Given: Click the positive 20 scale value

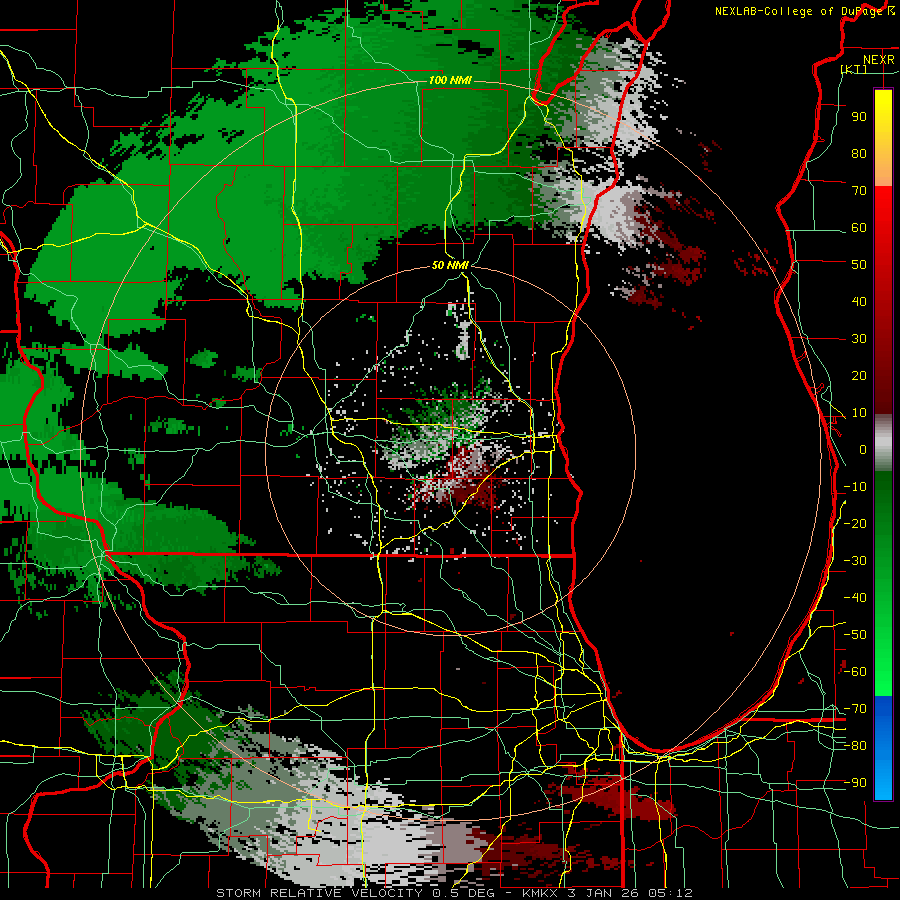Looking at the screenshot, I should pos(859,375).
